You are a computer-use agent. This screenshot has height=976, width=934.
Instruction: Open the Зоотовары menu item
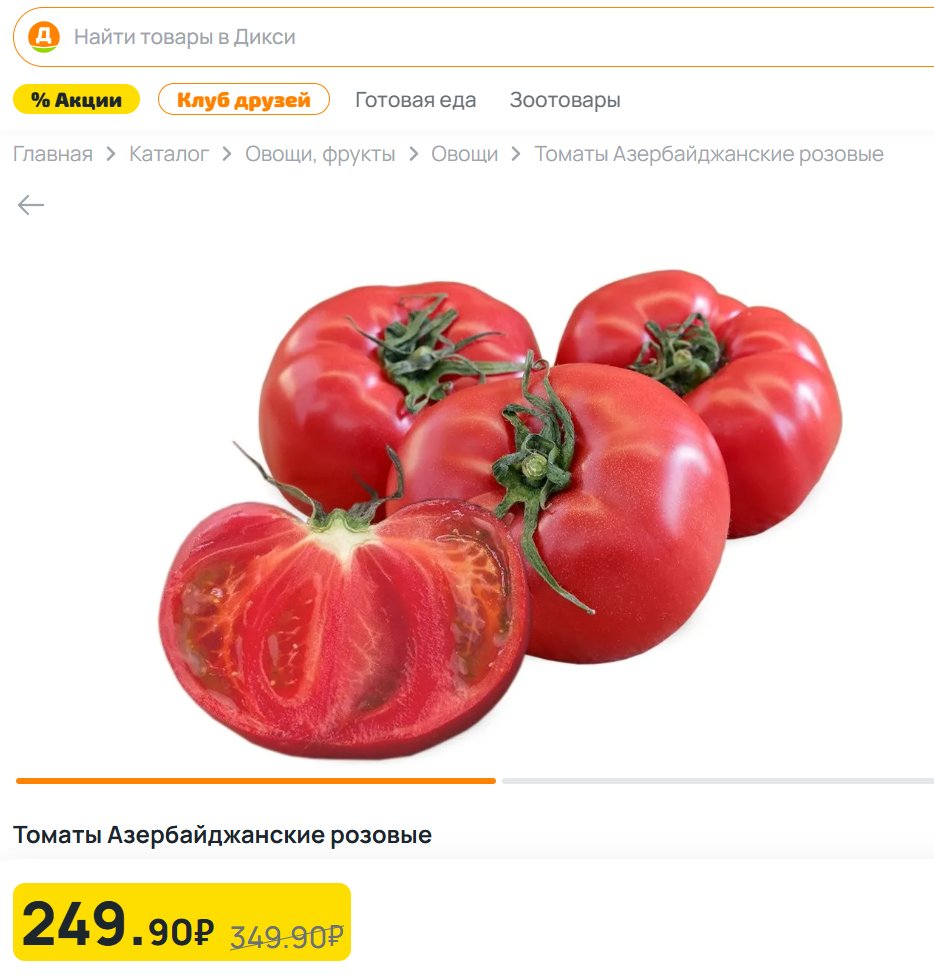[x=565, y=100]
